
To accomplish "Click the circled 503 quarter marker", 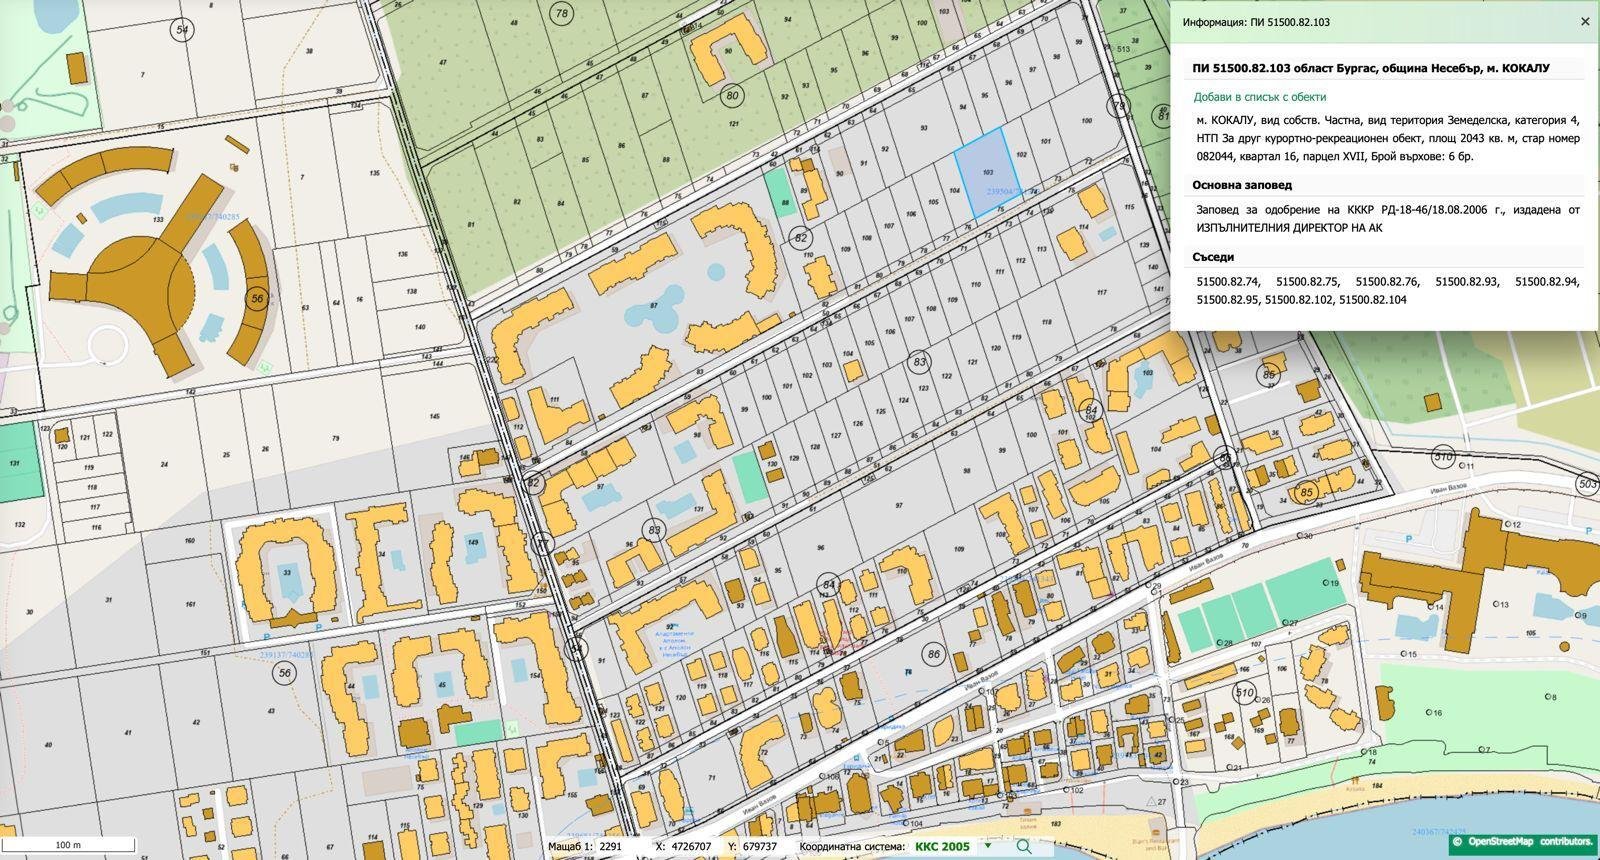I will [x=1586, y=484].
